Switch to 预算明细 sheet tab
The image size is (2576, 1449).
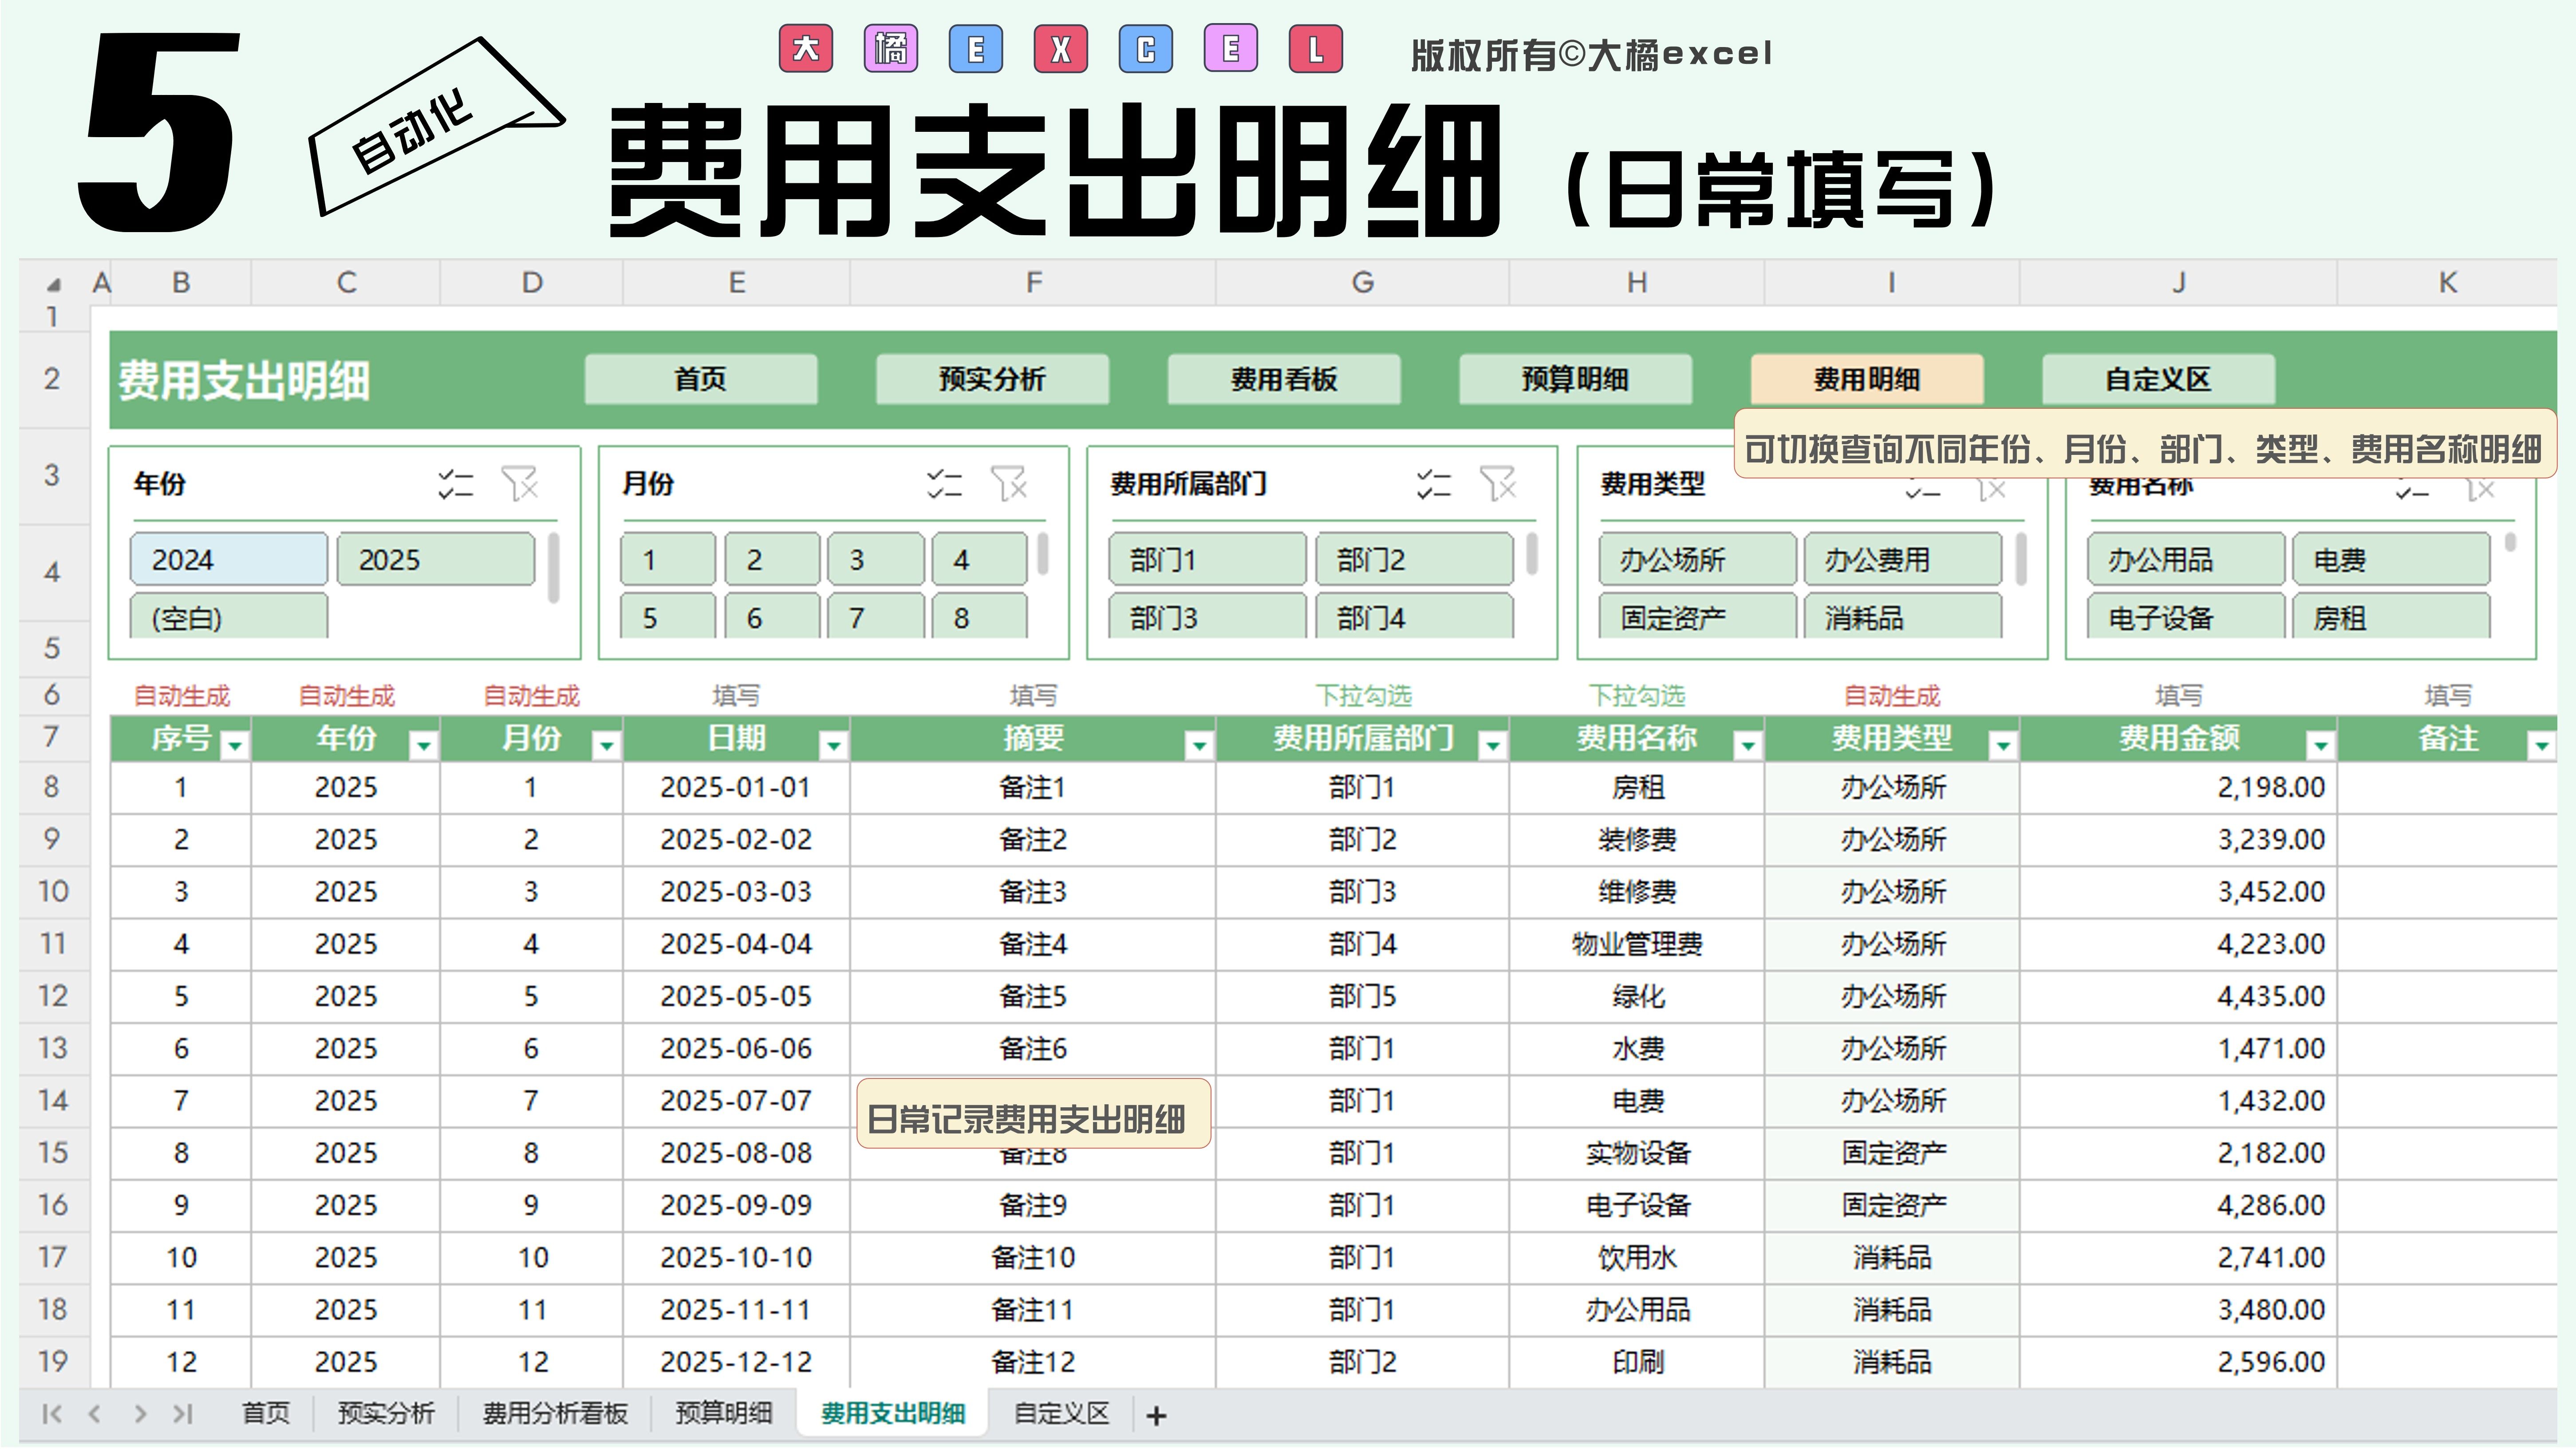coord(723,1414)
